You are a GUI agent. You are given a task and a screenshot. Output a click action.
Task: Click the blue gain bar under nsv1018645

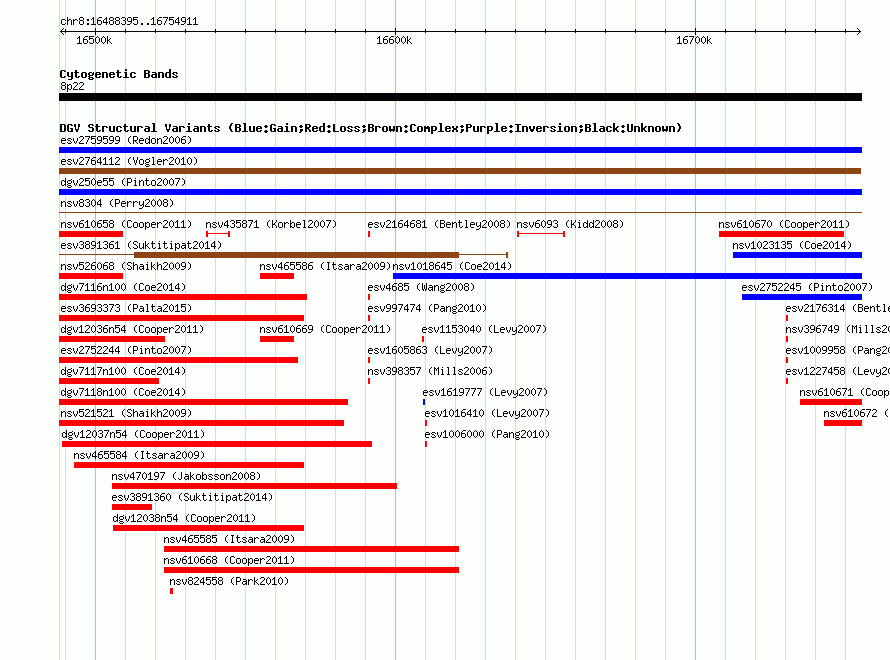[x=627, y=276]
